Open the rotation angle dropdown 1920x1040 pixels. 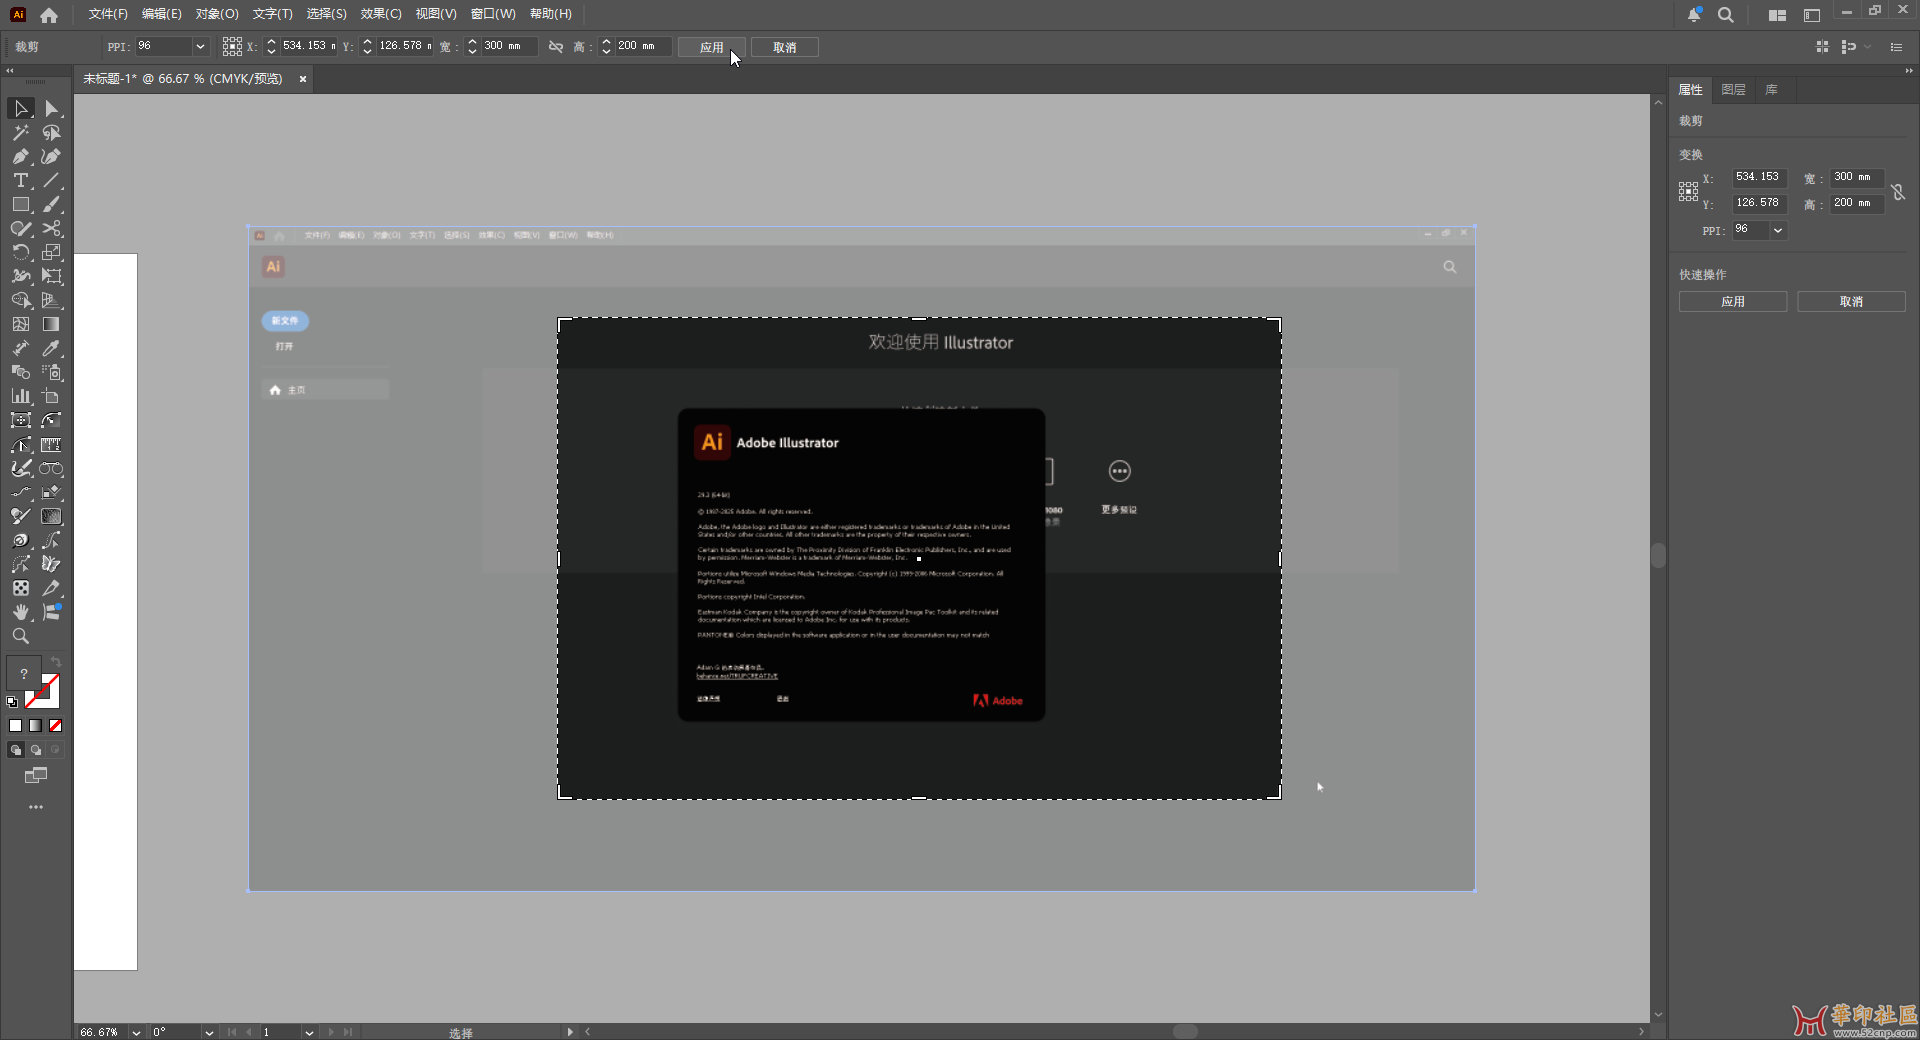209,1032
